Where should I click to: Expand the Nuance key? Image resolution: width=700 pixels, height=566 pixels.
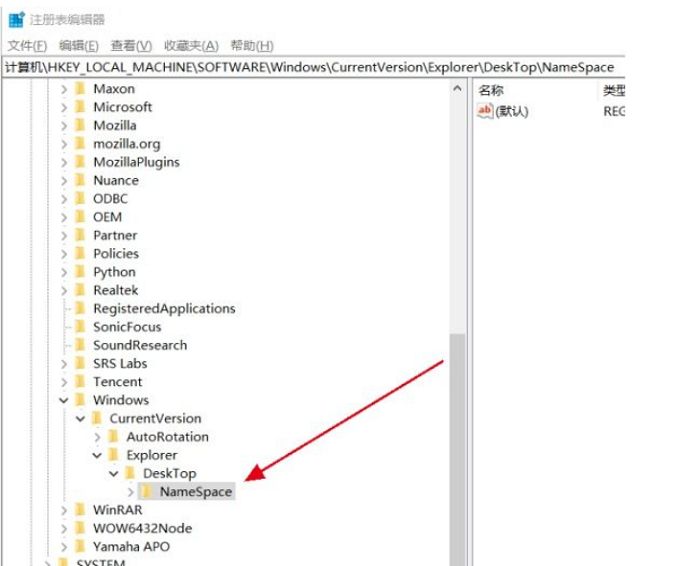point(64,181)
